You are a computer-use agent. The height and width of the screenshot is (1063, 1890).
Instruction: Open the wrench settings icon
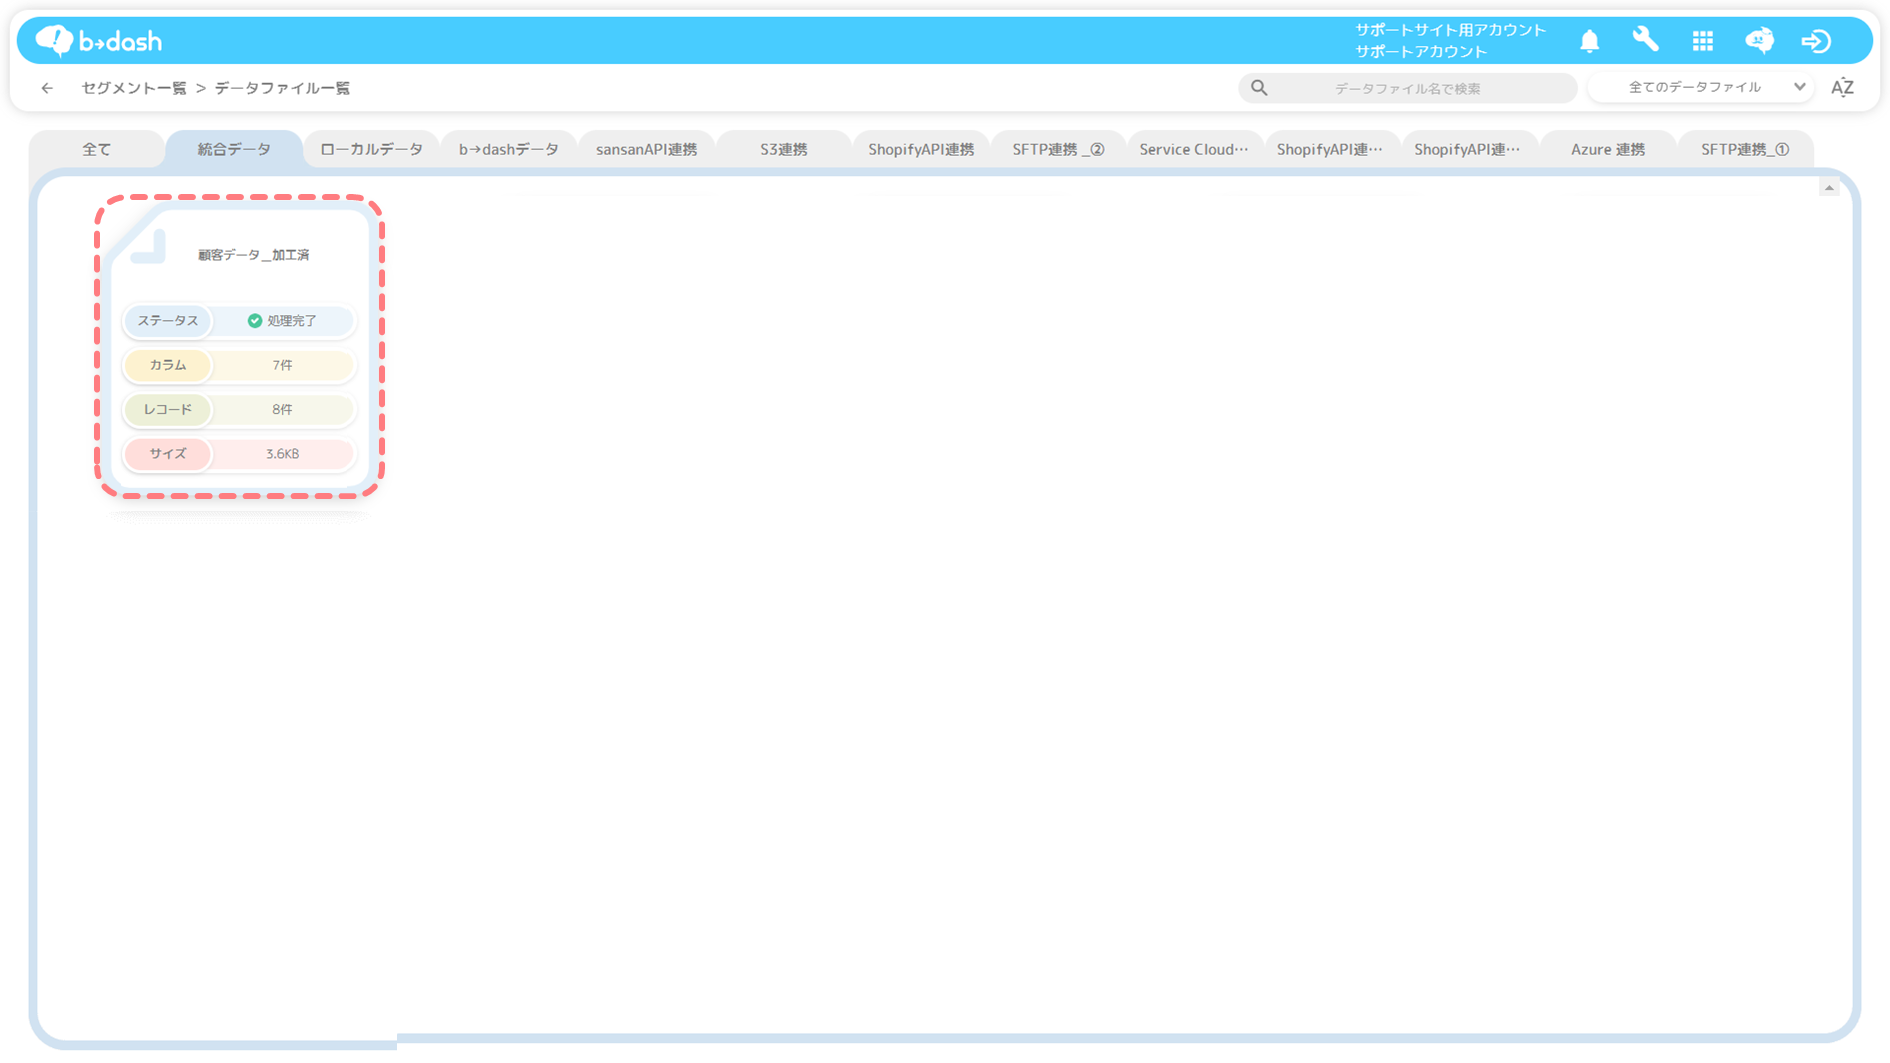(x=1645, y=40)
